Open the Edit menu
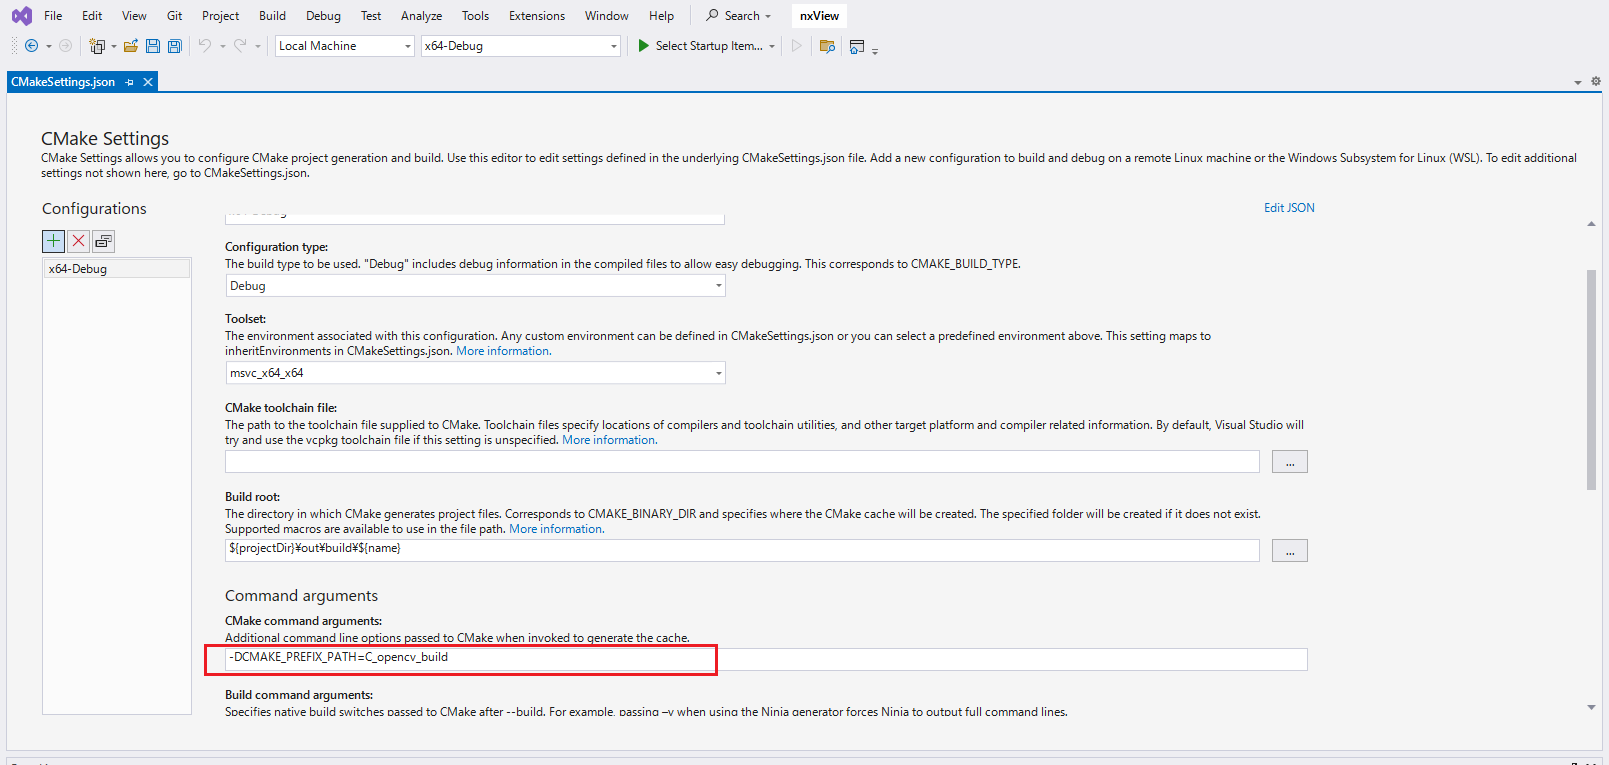The height and width of the screenshot is (765, 1609). 92,16
